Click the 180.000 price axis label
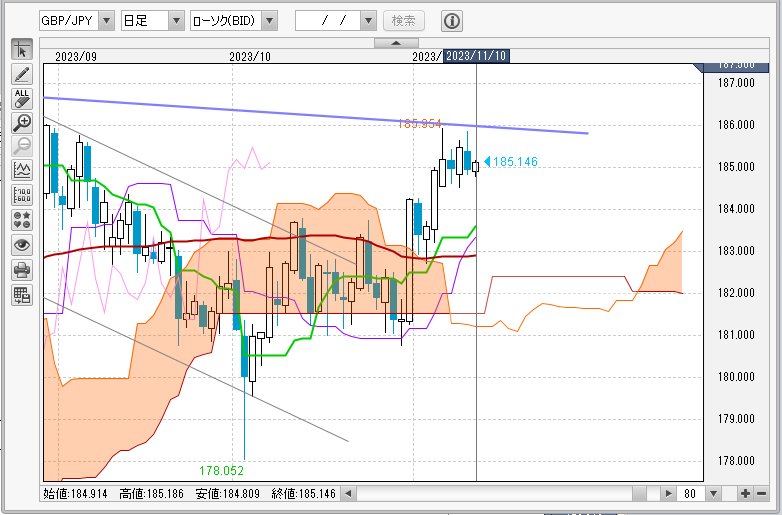 pyautogui.click(x=736, y=377)
